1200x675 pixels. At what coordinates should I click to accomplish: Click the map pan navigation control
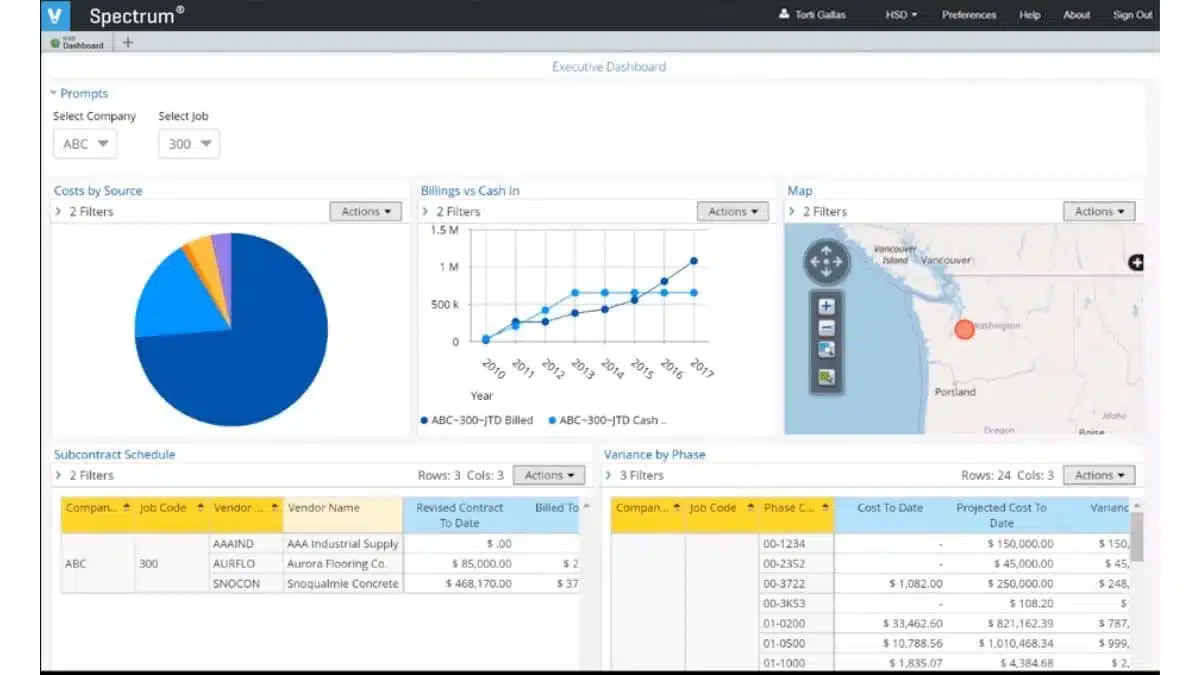coord(826,262)
